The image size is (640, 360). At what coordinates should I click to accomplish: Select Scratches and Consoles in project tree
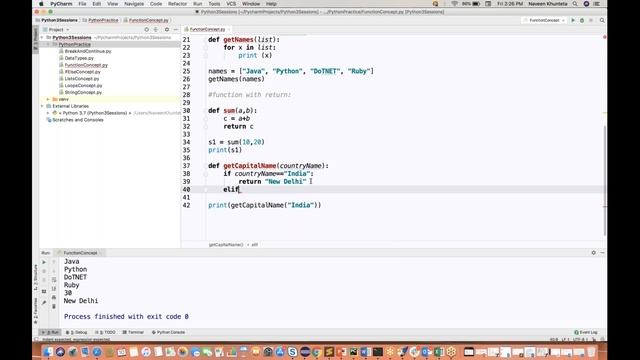point(78,120)
